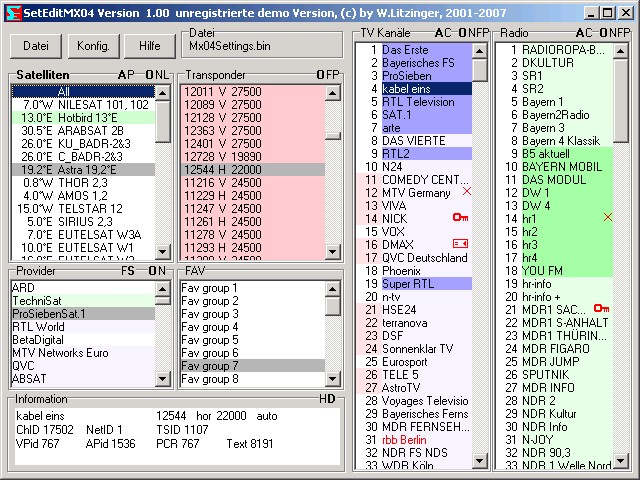Click TV Kanäle list scroll-down arrow
The height and width of the screenshot is (480, 640).
pyautogui.click(x=480, y=461)
